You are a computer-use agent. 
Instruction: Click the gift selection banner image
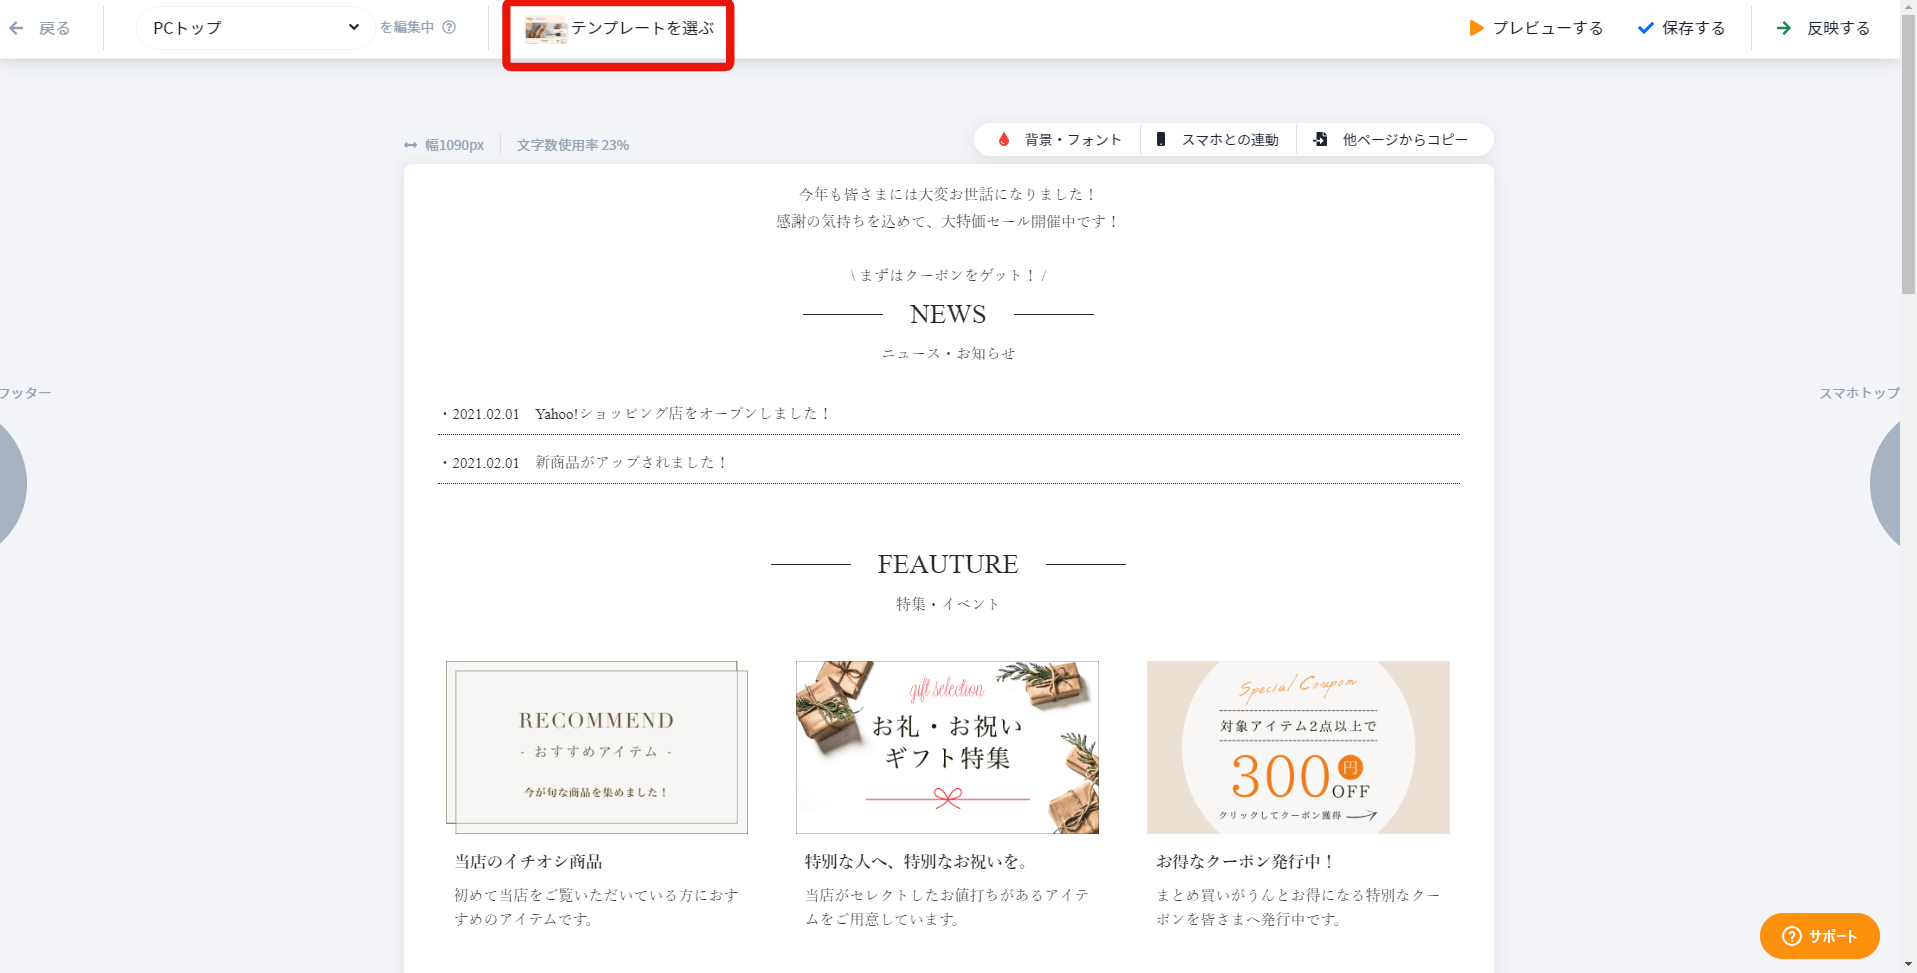coord(947,747)
